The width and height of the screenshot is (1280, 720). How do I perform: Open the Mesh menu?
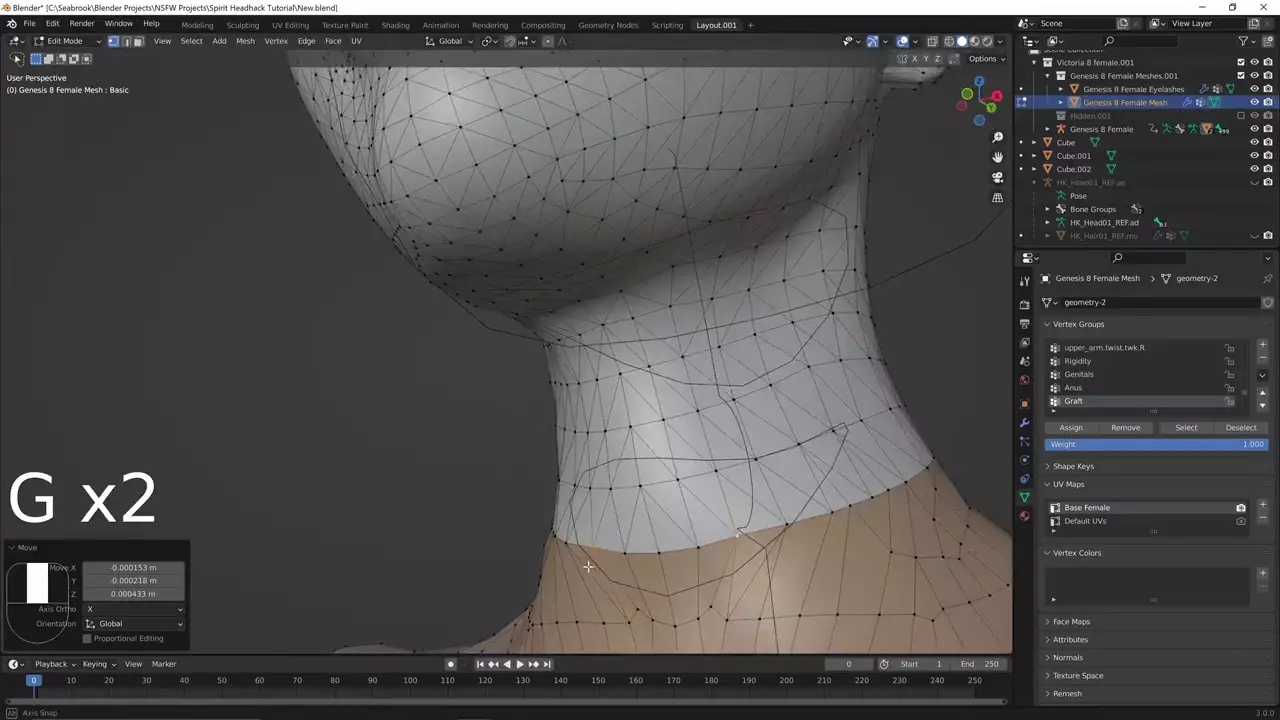(x=245, y=41)
